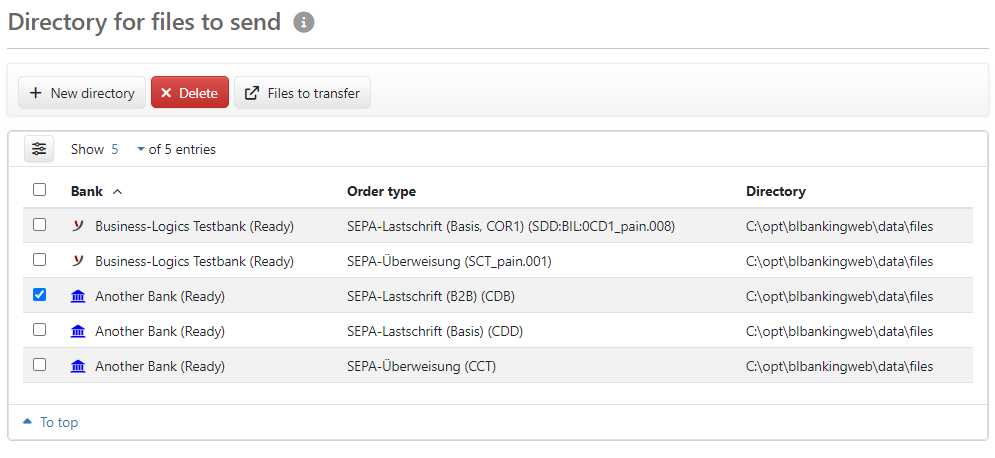Image resolution: width=995 pixels, height=458 pixels.
Task: Click the info icon beside the page title
Action: (304, 23)
